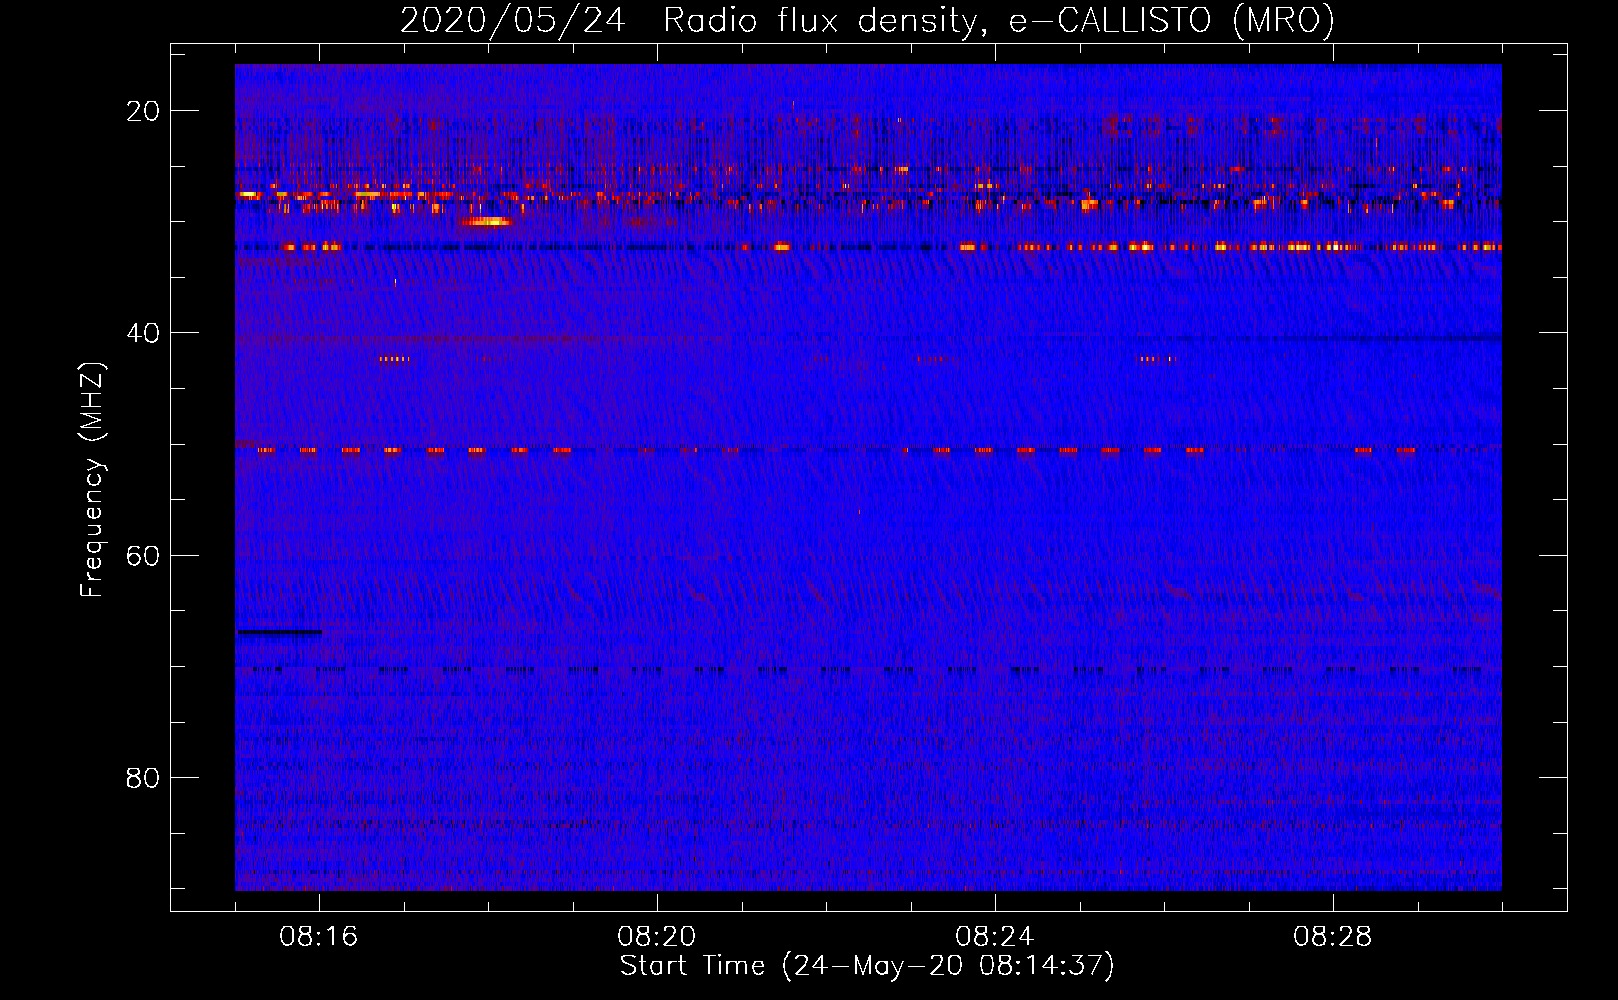Click the "Start Time (24-May-20 08:14:37)" label
This screenshot has height=1000, width=1618.
tap(867, 966)
